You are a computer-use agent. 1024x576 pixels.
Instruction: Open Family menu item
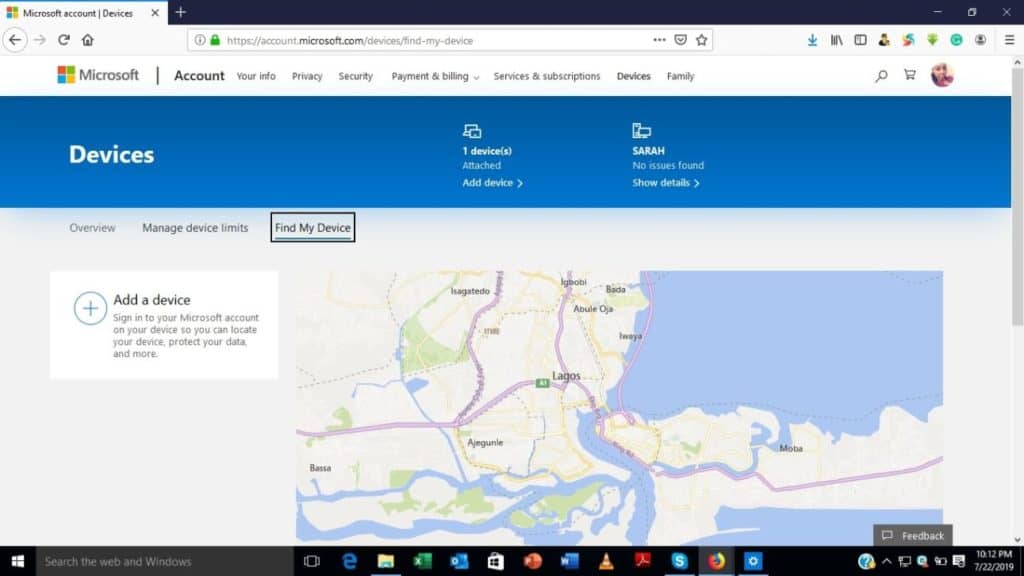(x=680, y=76)
